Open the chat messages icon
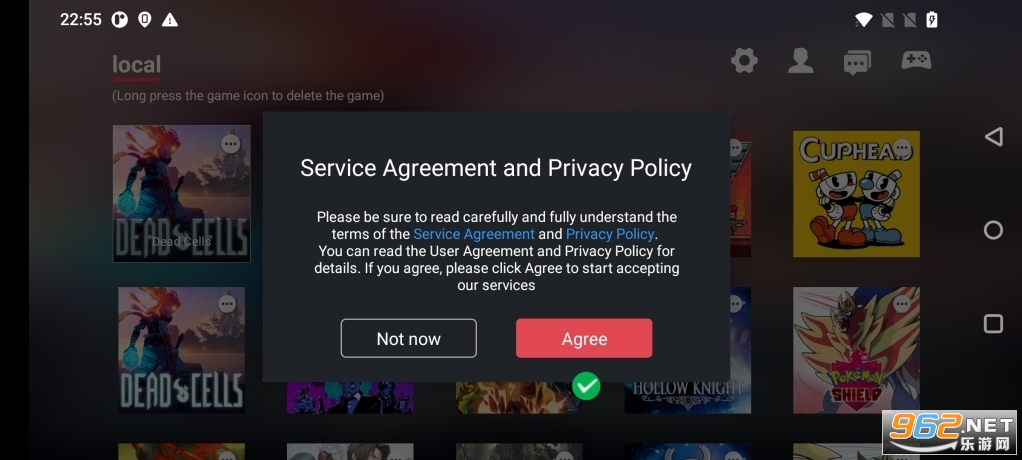This screenshot has height=460, width=1022. pyautogui.click(x=856, y=63)
